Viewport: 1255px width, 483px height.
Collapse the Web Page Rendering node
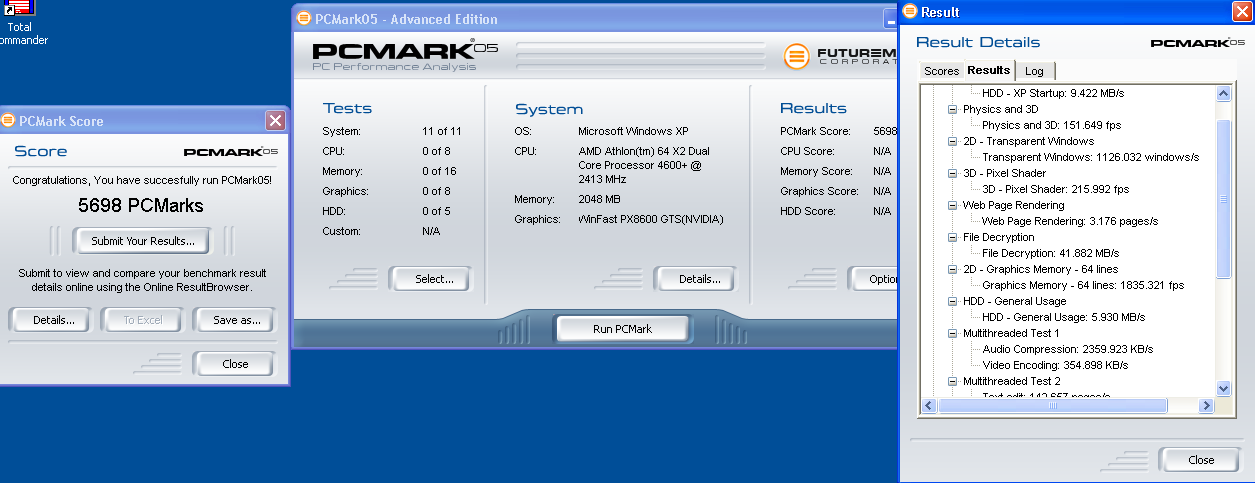click(953, 205)
